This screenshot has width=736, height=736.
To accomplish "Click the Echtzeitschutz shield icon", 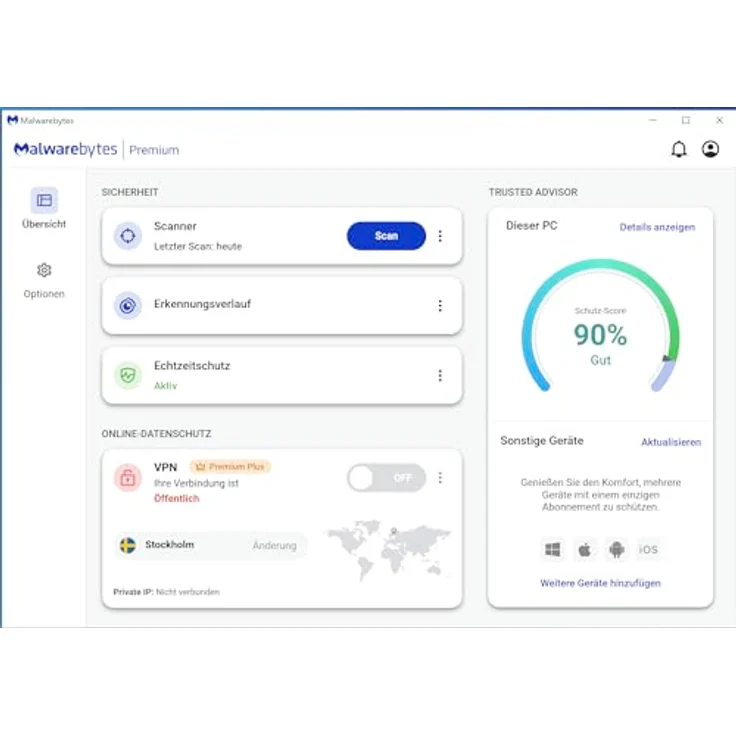I will pyautogui.click(x=128, y=375).
